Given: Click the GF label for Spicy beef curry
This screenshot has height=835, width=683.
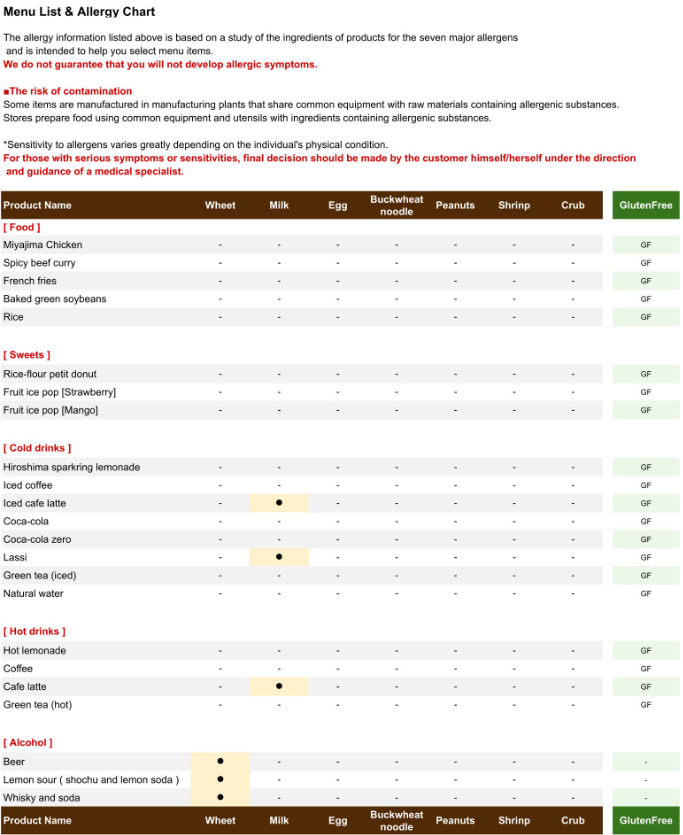Looking at the screenshot, I should tap(646, 263).
